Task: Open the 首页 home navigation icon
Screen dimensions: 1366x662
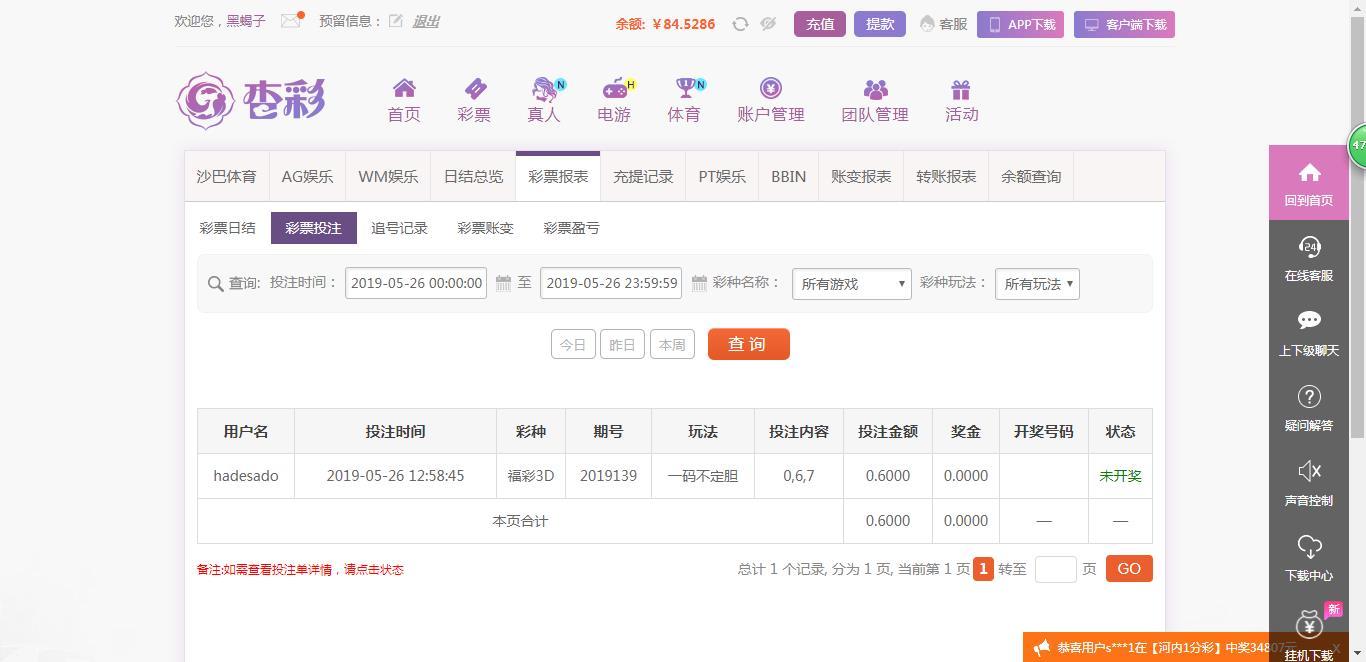Action: point(404,88)
